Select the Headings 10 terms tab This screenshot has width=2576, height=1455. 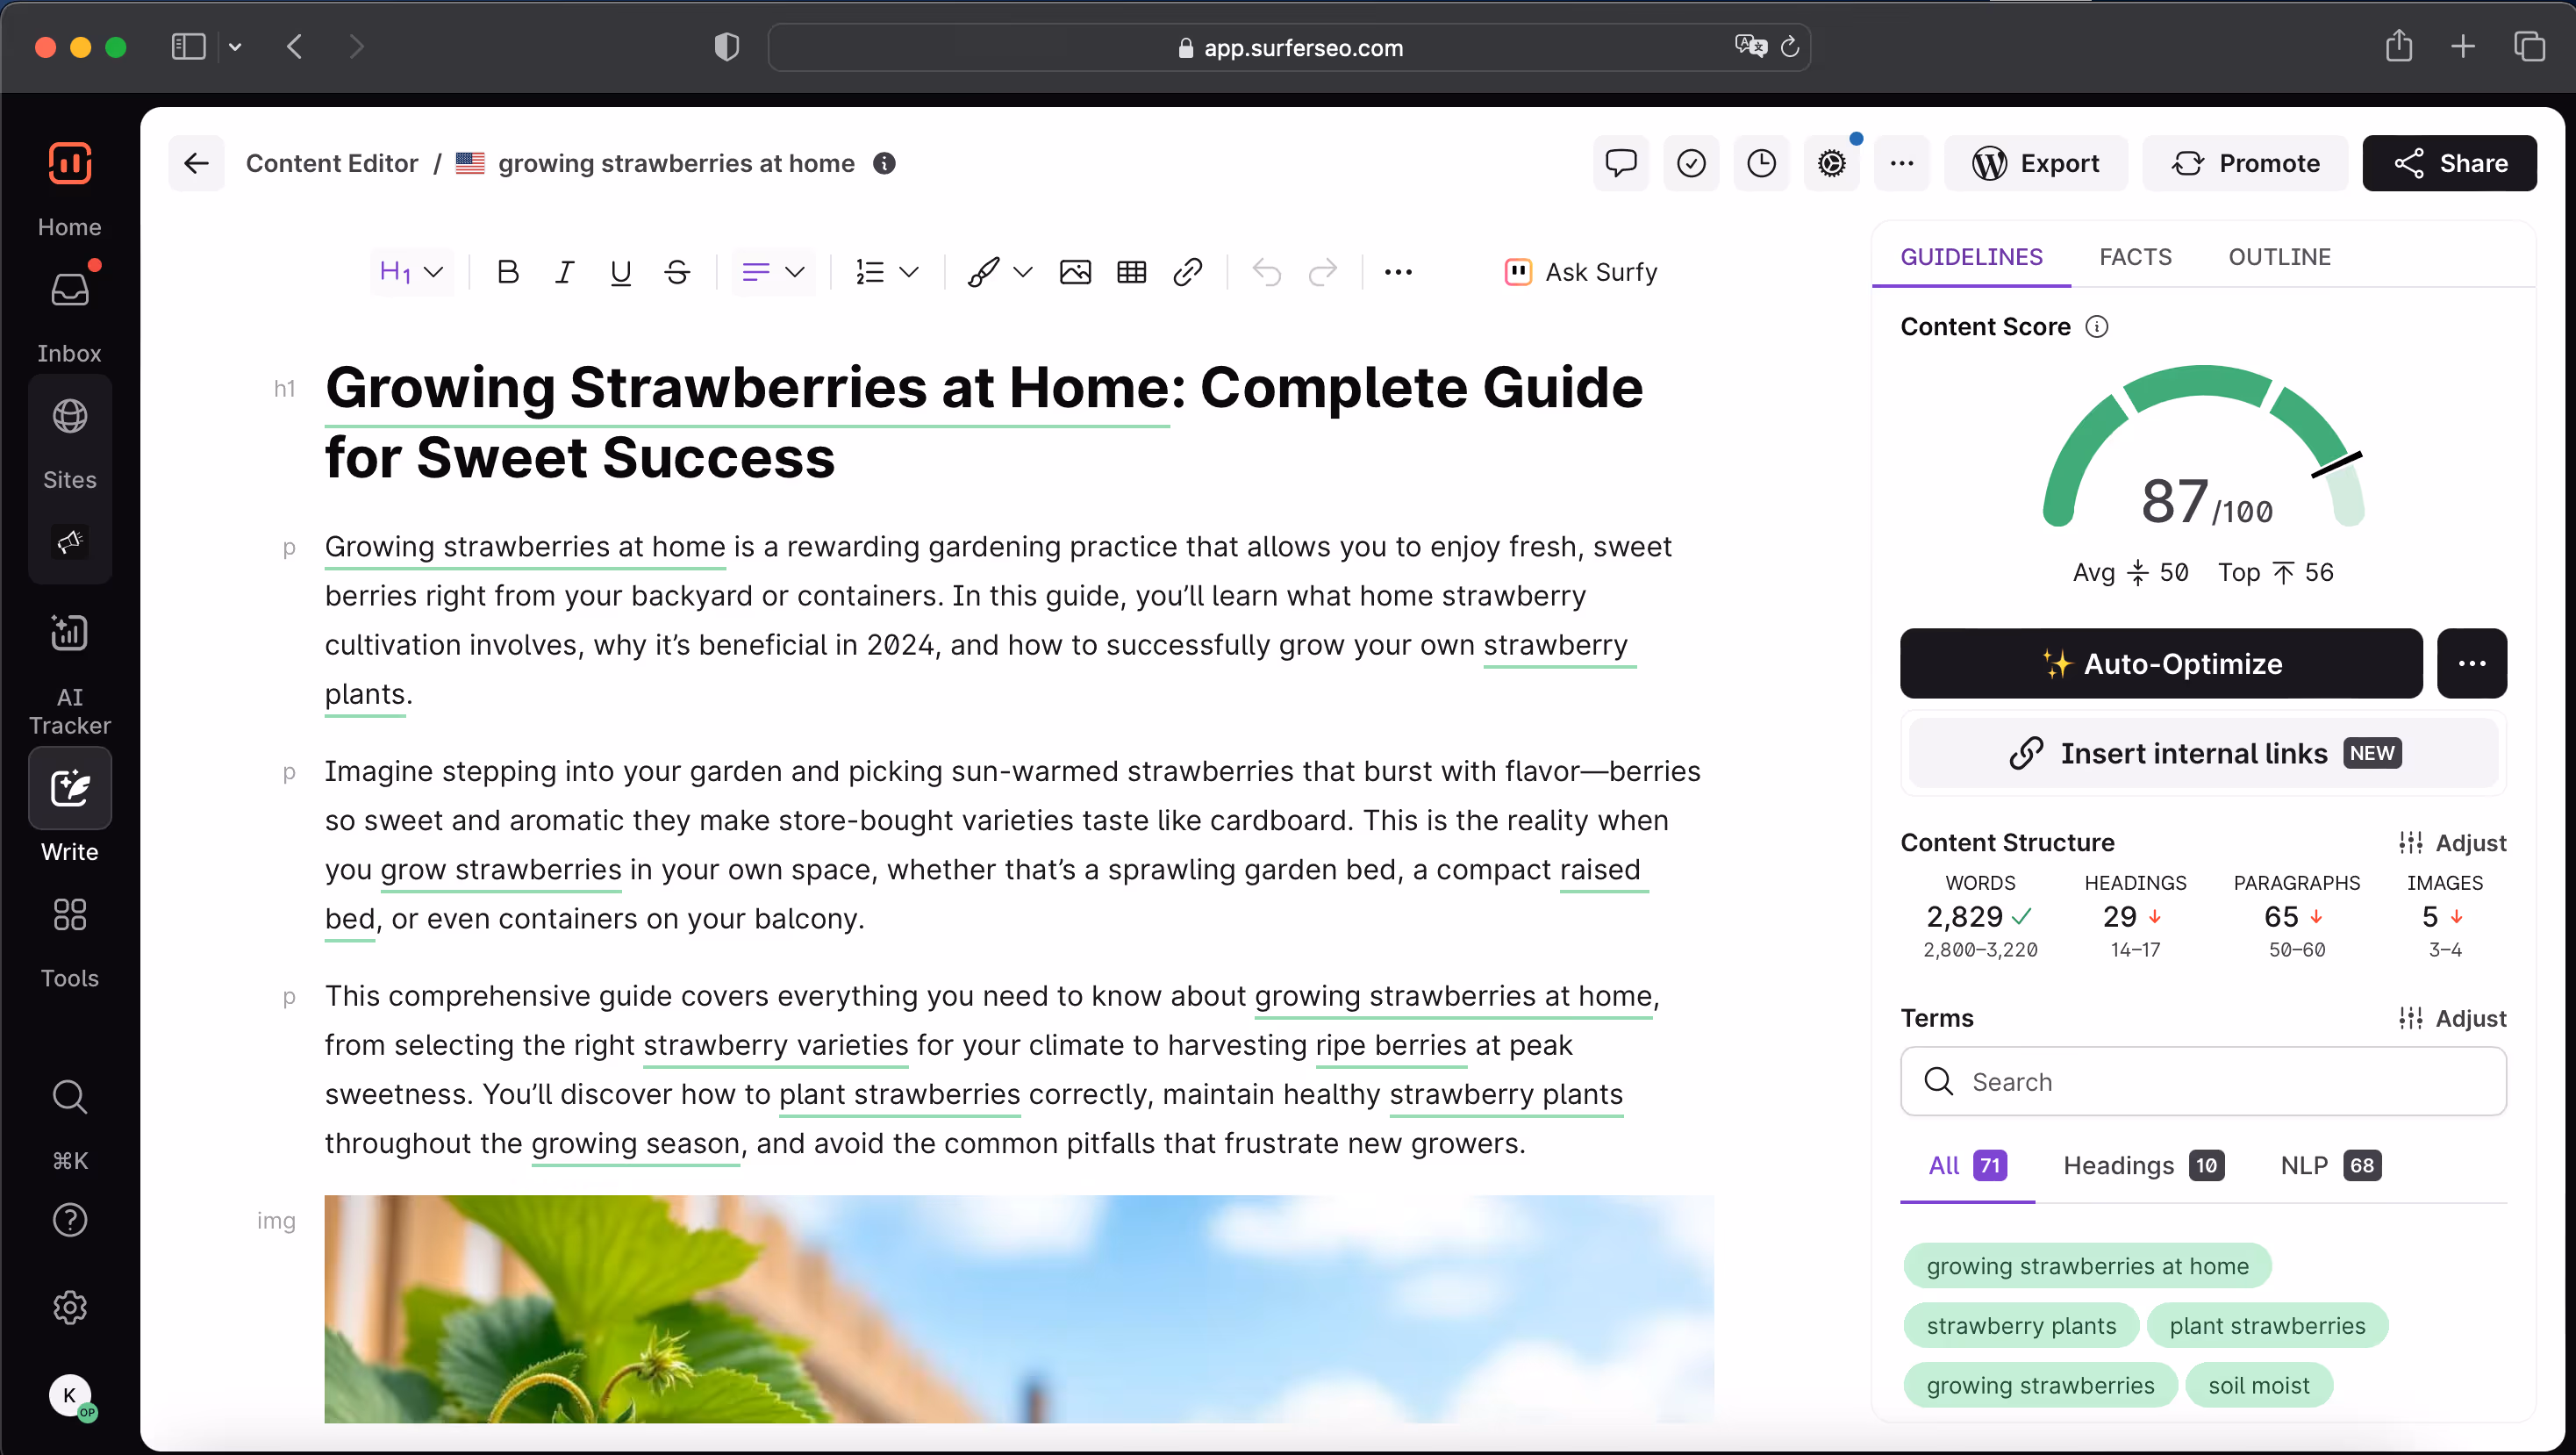(x=2143, y=1165)
